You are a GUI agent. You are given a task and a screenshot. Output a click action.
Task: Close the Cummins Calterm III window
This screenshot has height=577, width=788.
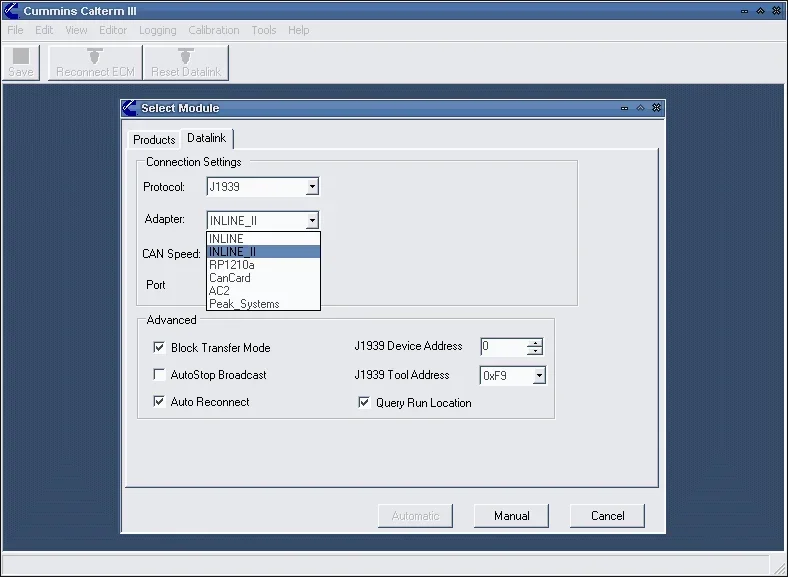[776, 11]
